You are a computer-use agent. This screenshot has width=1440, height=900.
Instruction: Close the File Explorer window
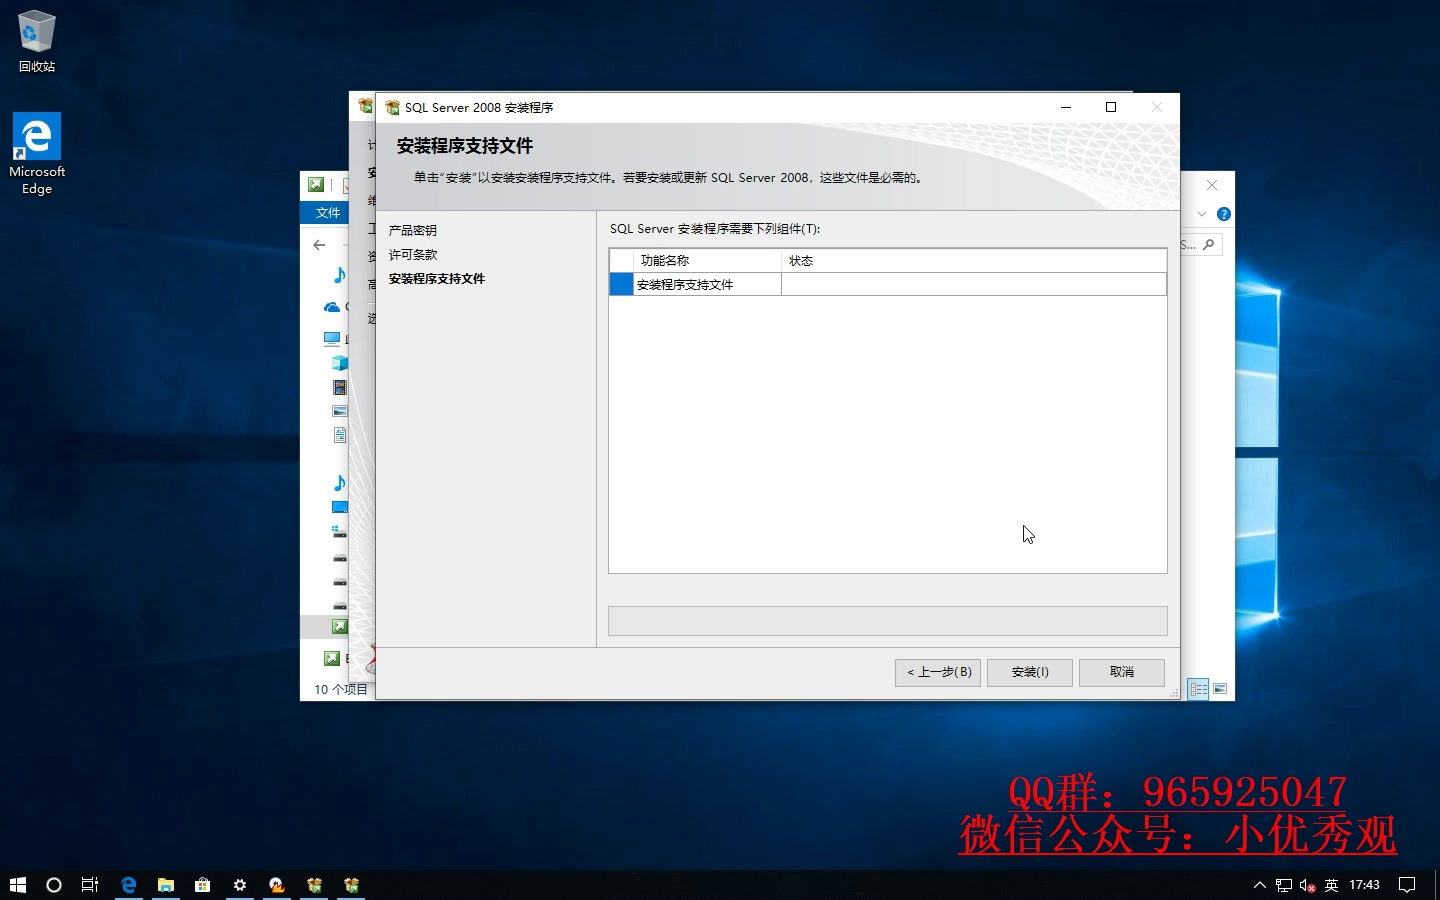(1212, 185)
